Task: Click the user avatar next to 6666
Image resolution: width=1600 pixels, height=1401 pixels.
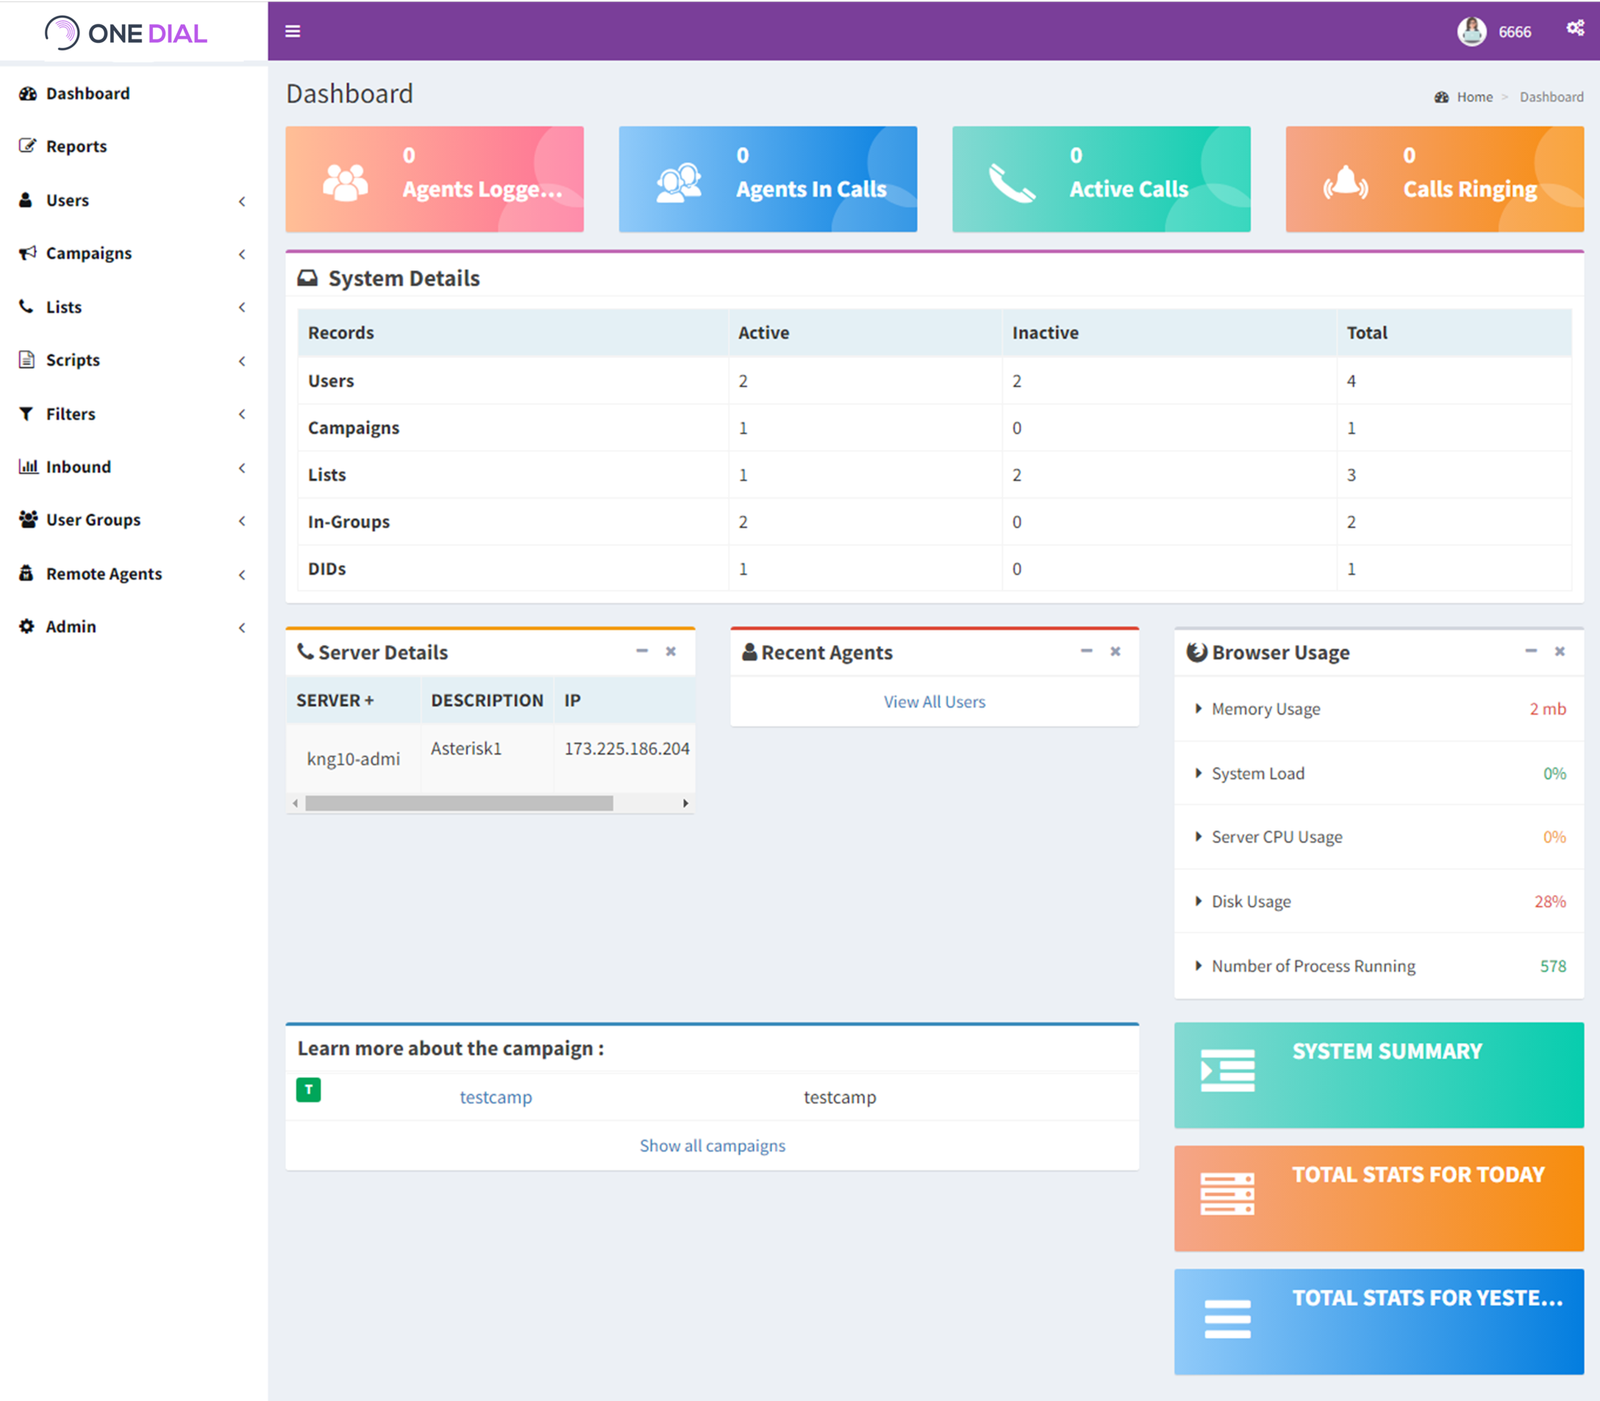Action: coord(1470,31)
